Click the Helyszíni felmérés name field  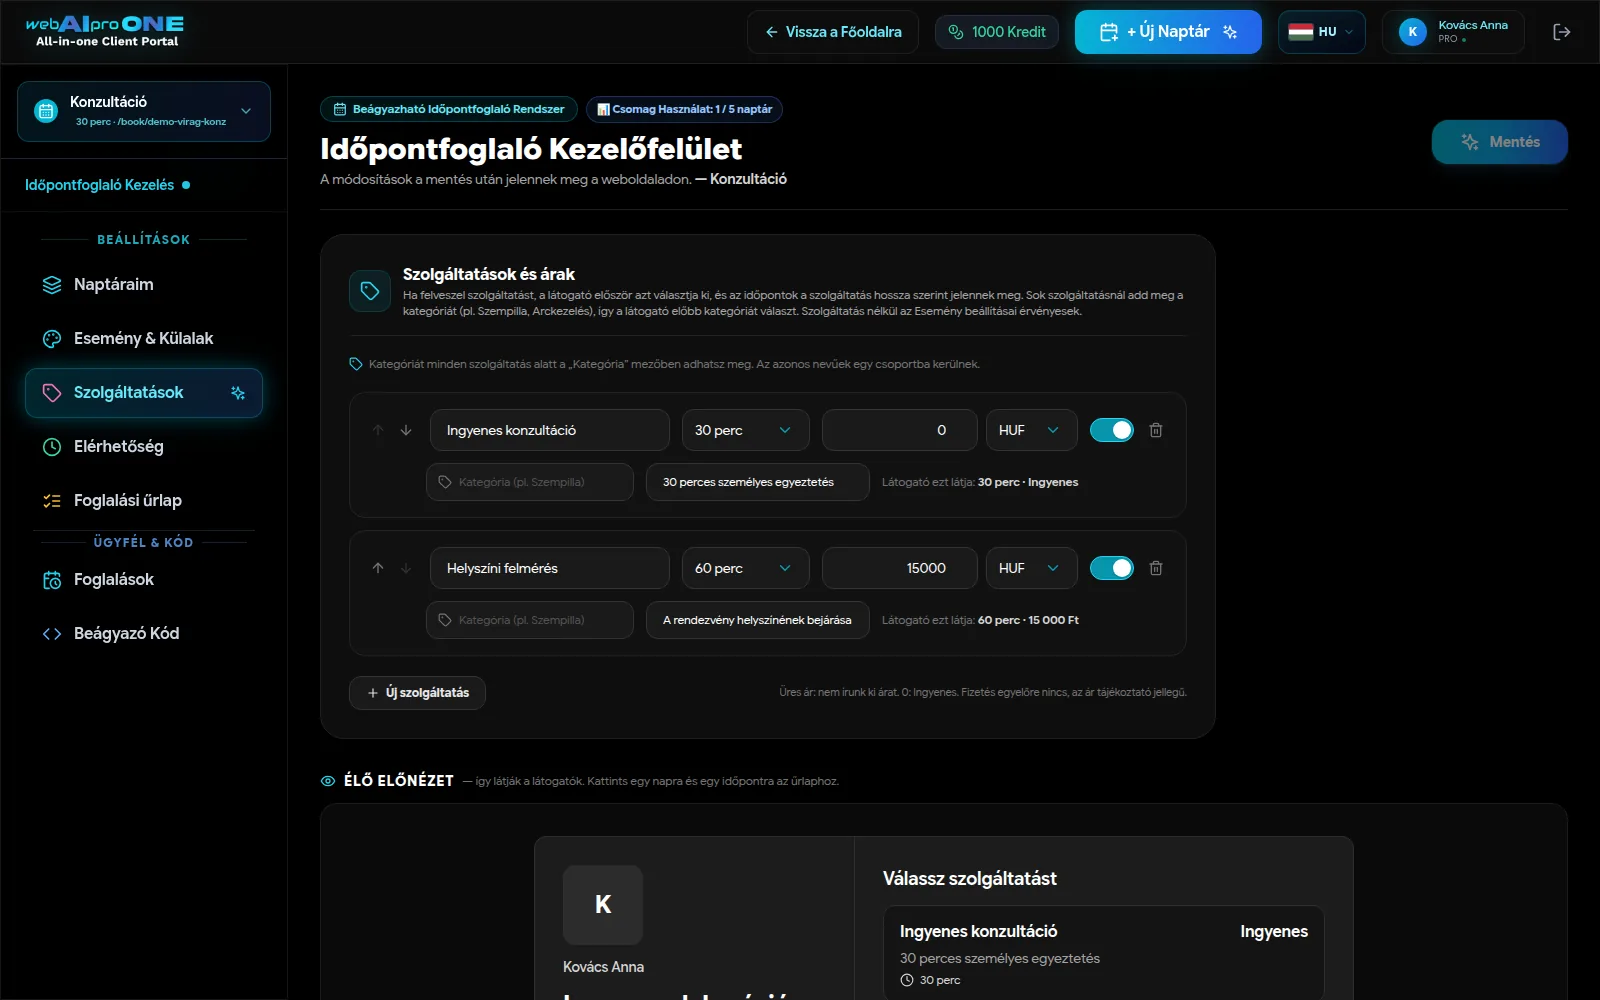point(550,568)
